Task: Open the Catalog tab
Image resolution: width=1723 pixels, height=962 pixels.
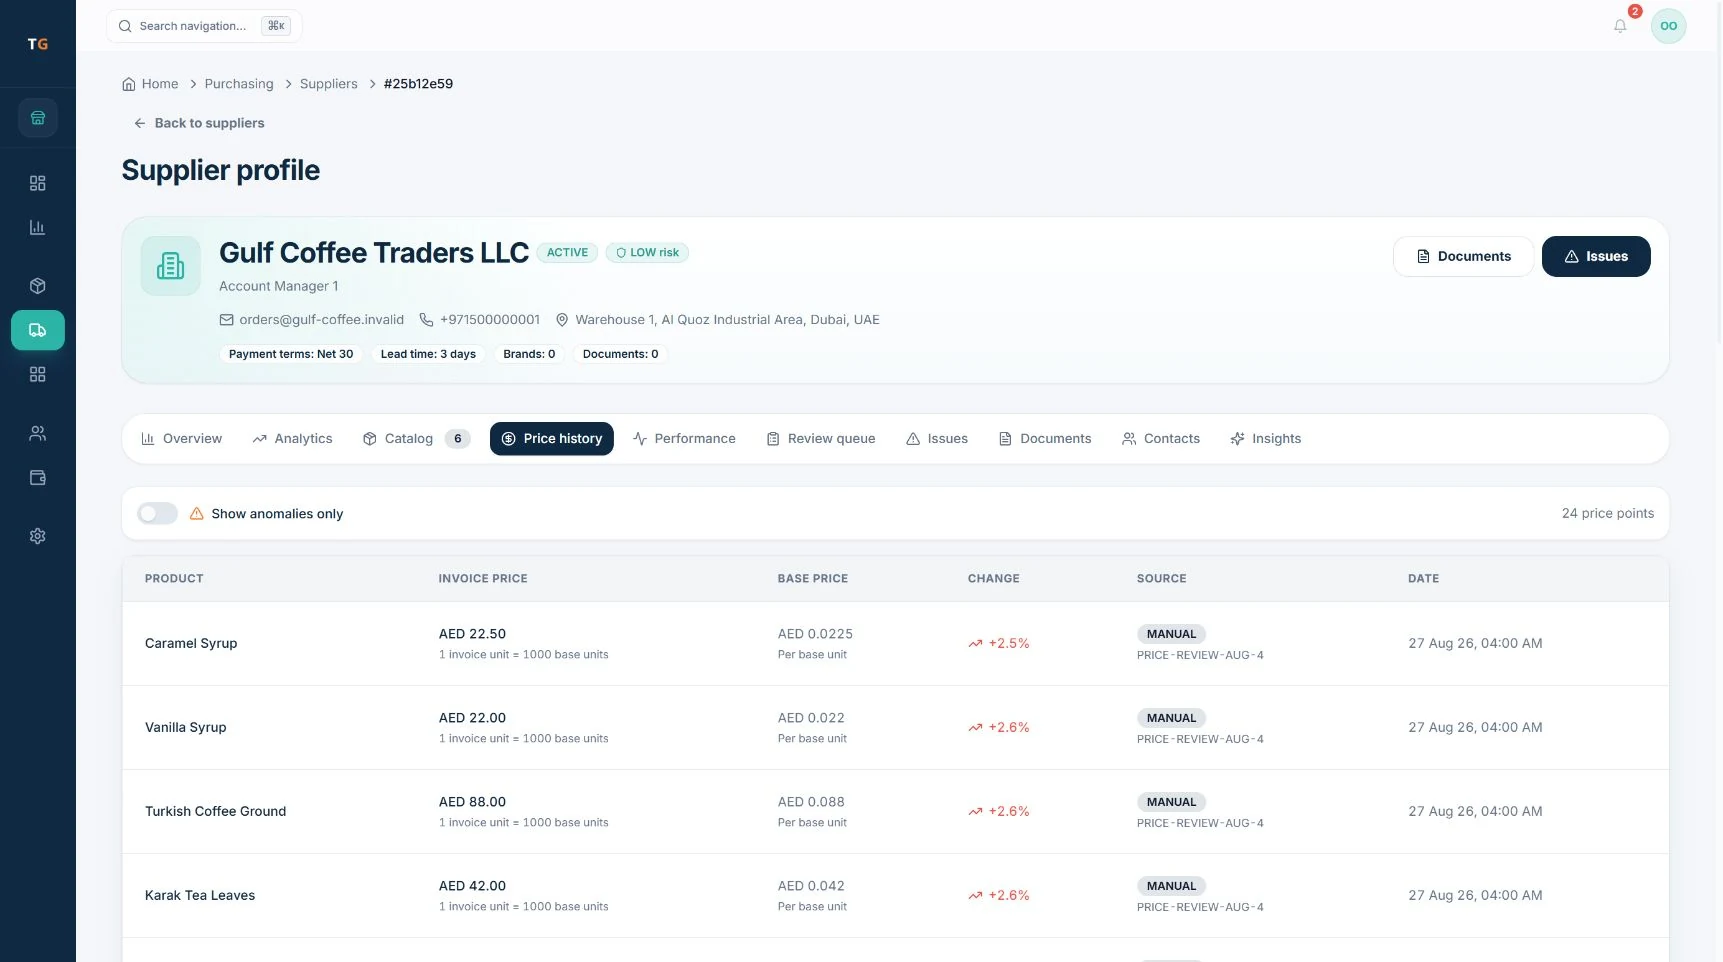Action: (x=416, y=439)
